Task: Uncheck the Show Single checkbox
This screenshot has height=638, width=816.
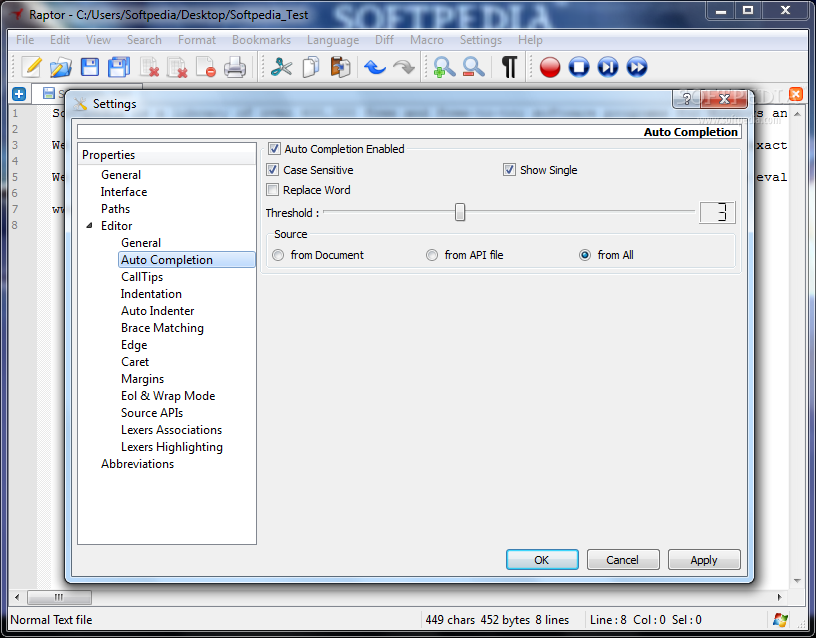Action: (509, 170)
